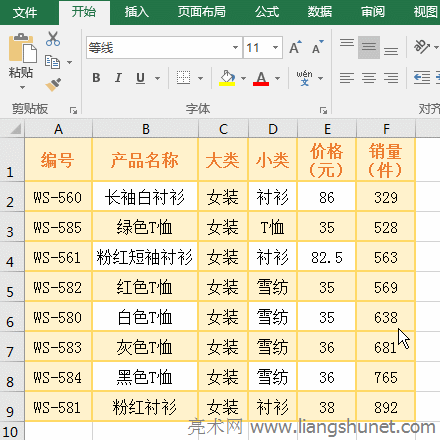Select the 销量（件）header cell
Screen dimensions: 440x440
pyautogui.click(x=386, y=160)
